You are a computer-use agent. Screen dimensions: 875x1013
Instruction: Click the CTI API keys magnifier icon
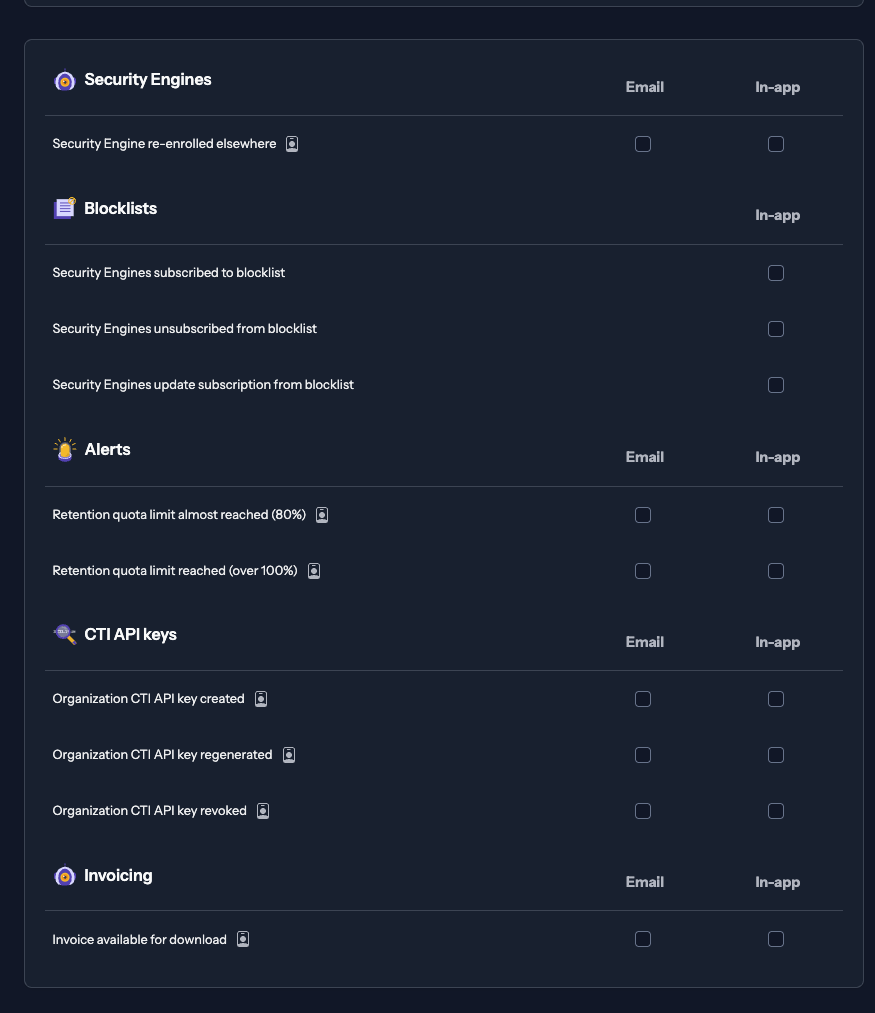tap(64, 635)
